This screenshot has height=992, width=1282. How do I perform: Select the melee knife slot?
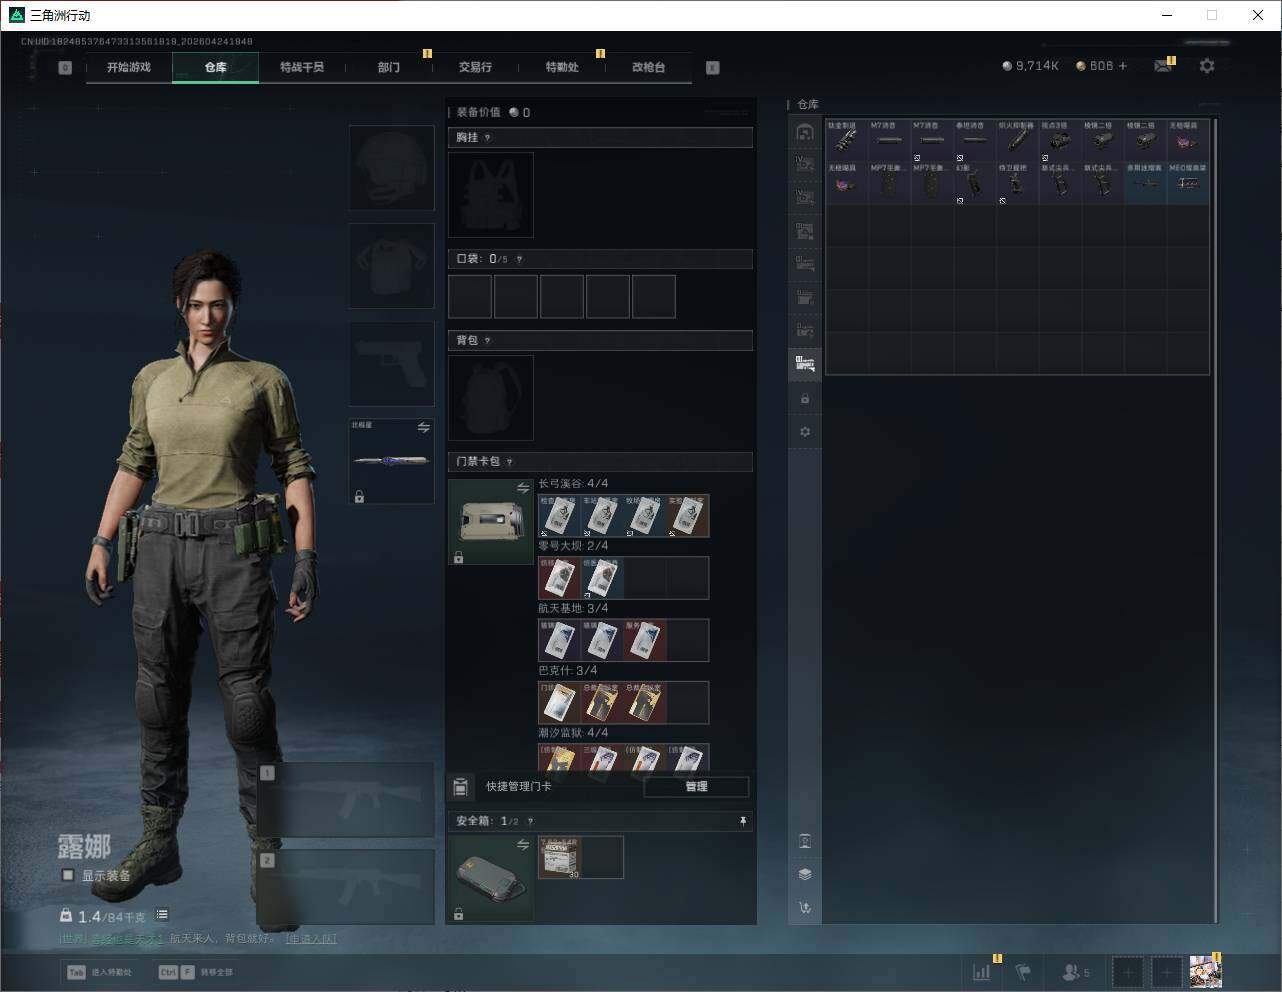[x=391, y=461]
